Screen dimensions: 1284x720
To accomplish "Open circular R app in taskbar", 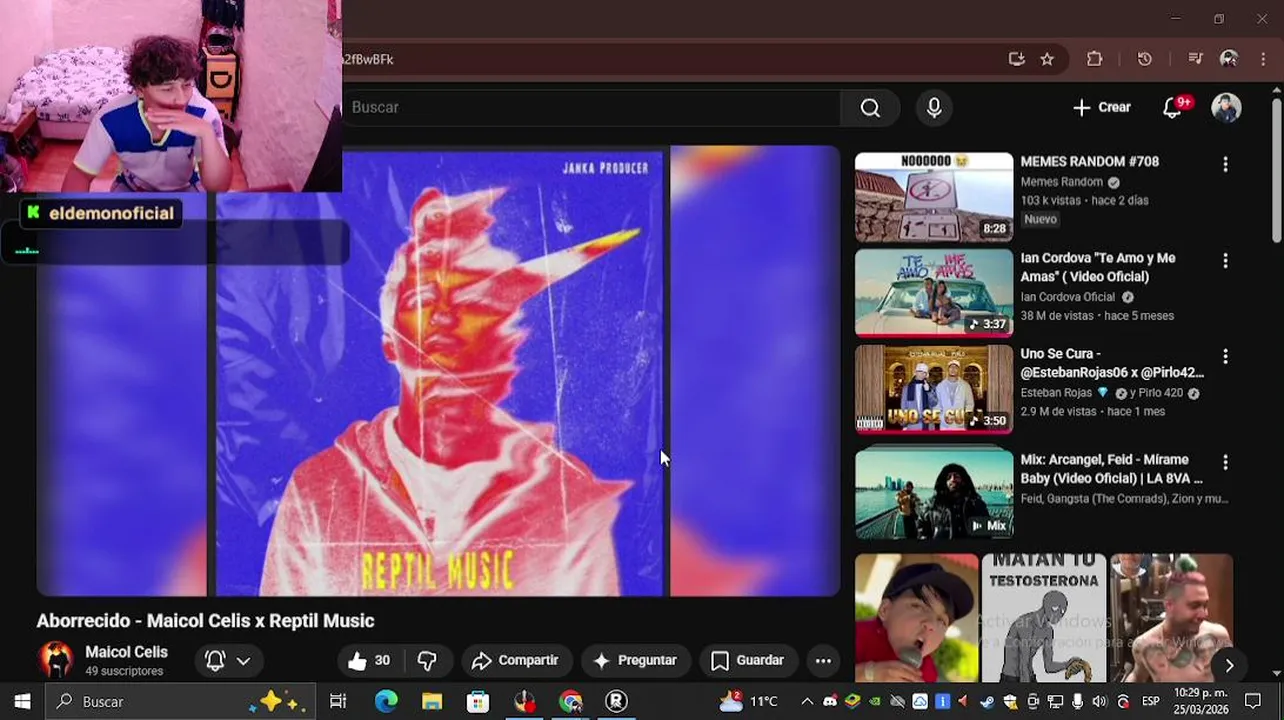I will (x=616, y=702).
